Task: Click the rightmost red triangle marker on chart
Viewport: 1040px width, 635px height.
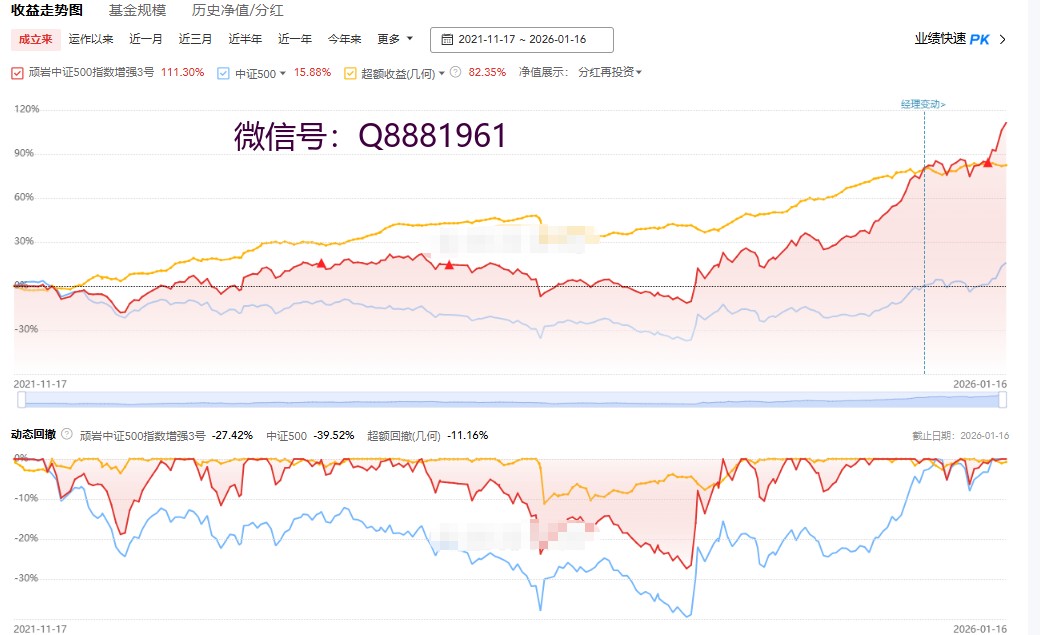Action: [x=987, y=162]
